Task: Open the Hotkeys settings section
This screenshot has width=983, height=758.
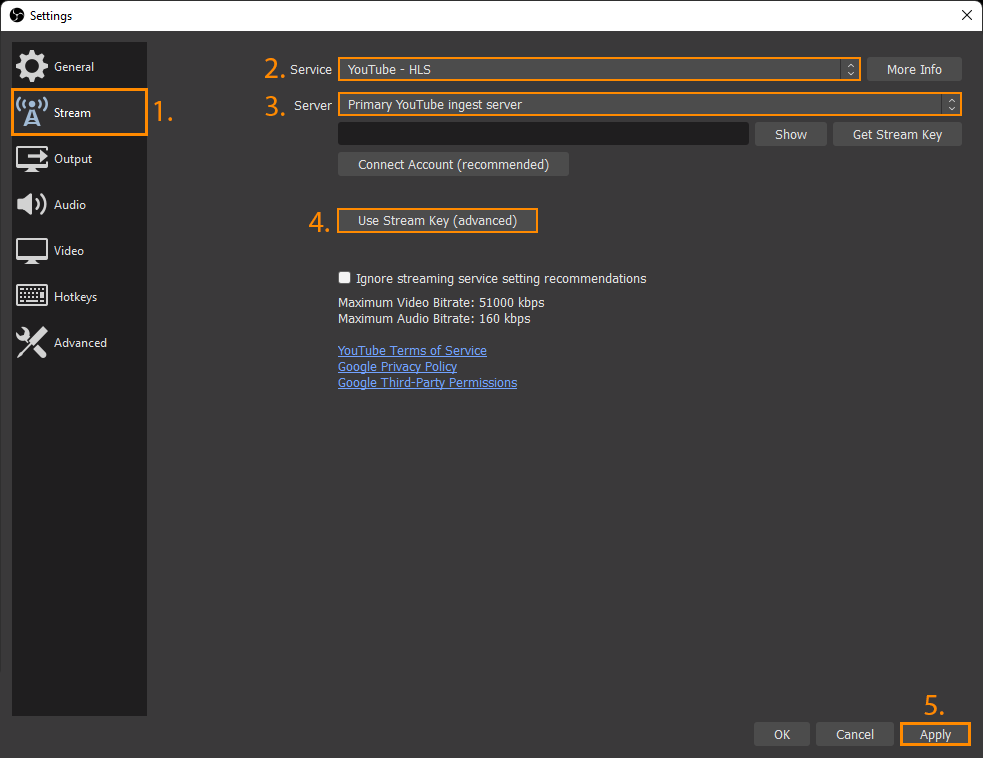Action: tap(79, 297)
